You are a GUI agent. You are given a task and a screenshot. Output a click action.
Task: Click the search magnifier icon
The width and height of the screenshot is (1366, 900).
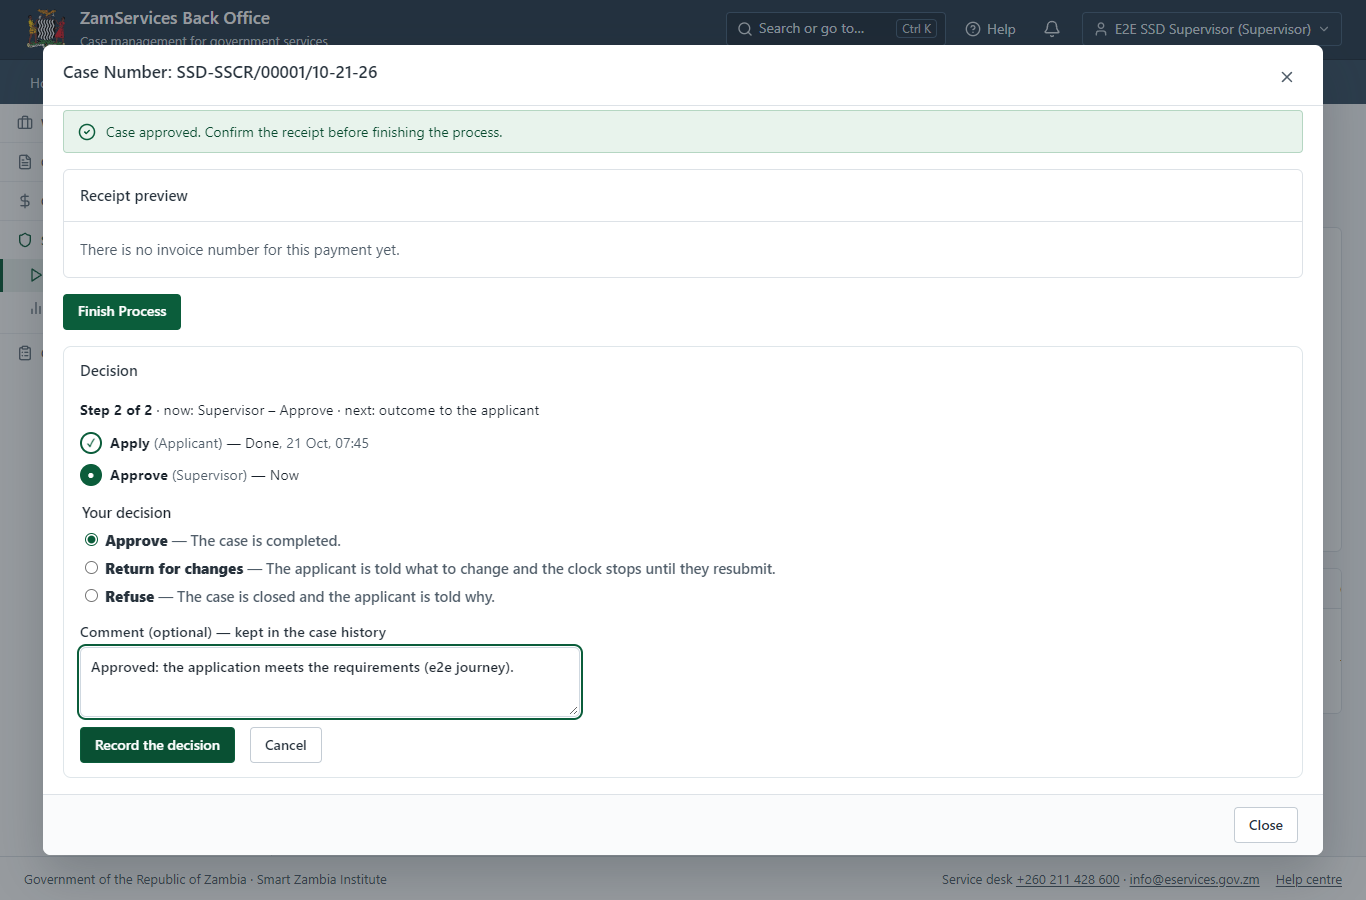pos(745,29)
